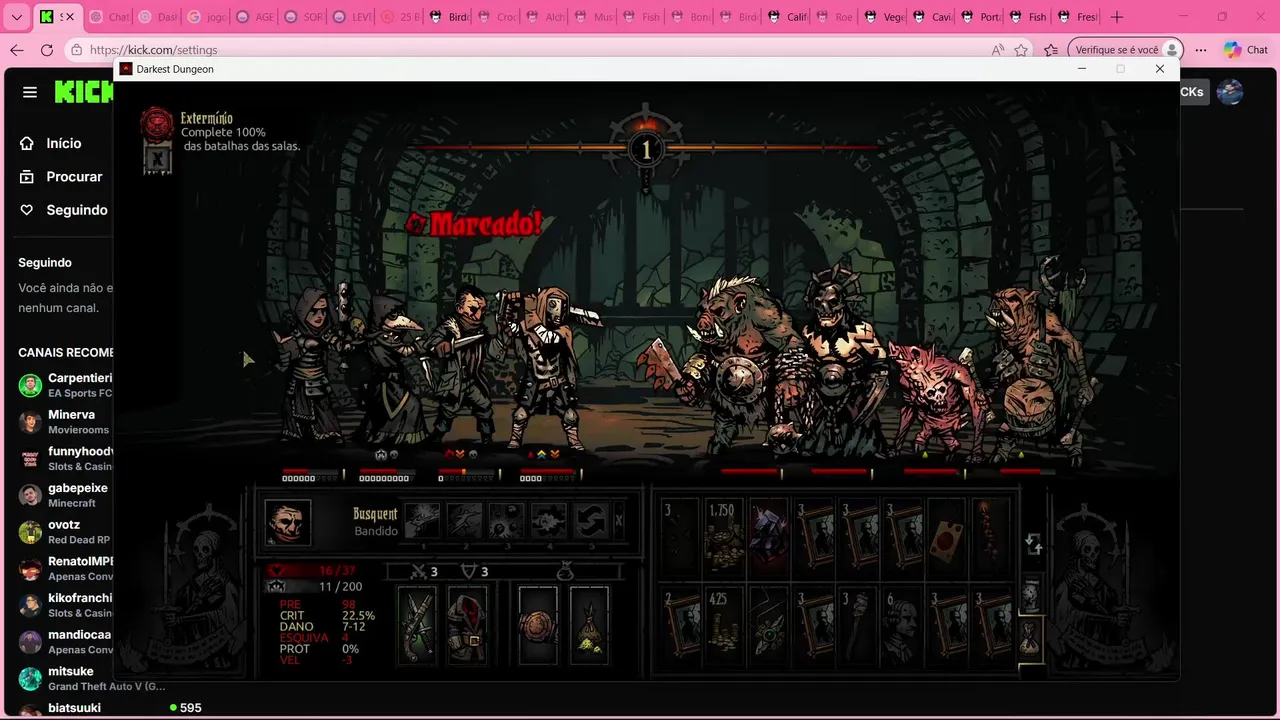This screenshot has height=720, width=1280.
Task: Go to Início in Kick sidebar
Action: tap(64, 143)
